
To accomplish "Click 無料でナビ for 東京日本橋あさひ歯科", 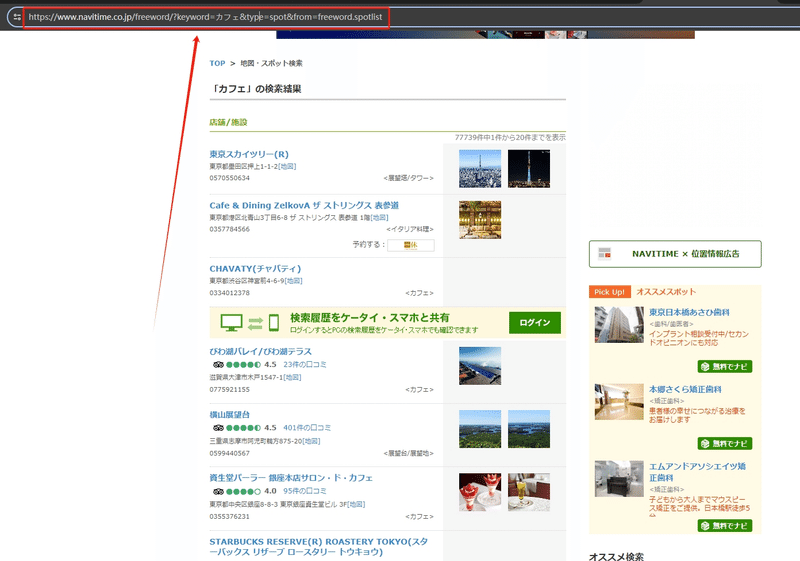I will 724,366.
